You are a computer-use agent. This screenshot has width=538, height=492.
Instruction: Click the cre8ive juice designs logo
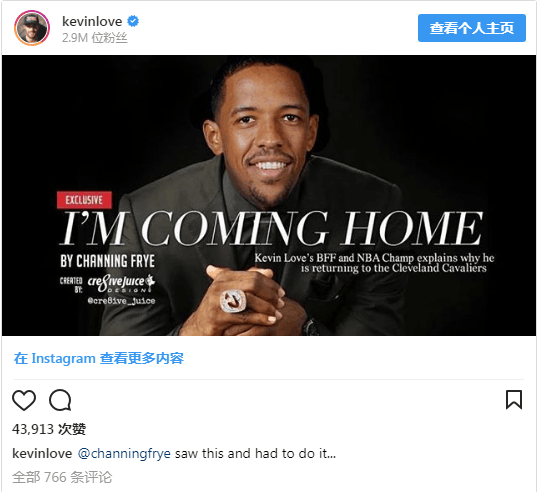coord(121,283)
